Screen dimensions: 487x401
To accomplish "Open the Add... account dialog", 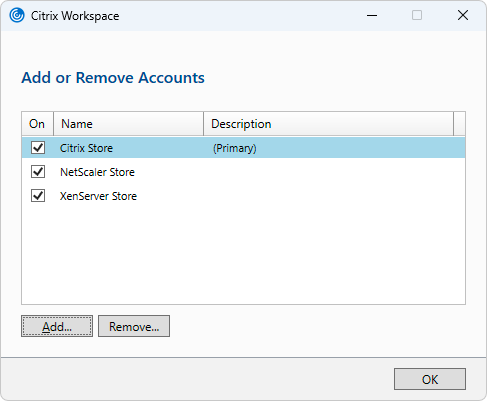I will click(x=57, y=326).
